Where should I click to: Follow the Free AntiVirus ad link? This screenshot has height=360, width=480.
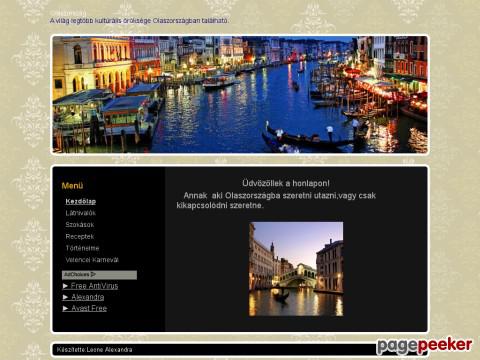pos(94,286)
